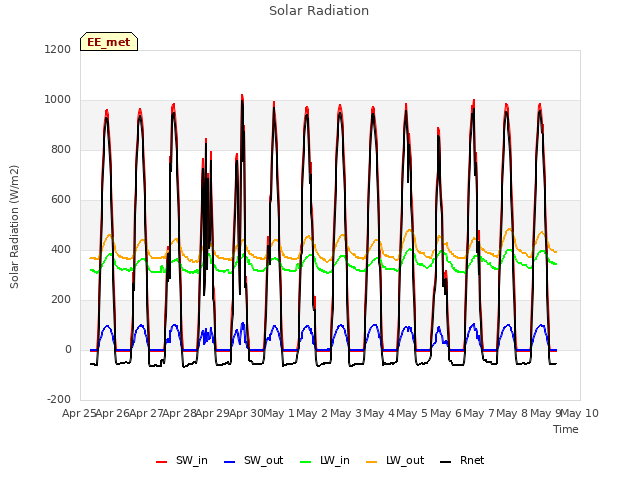Click y-axis tick label 800
This screenshot has width=640, height=480.
(61, 149)
